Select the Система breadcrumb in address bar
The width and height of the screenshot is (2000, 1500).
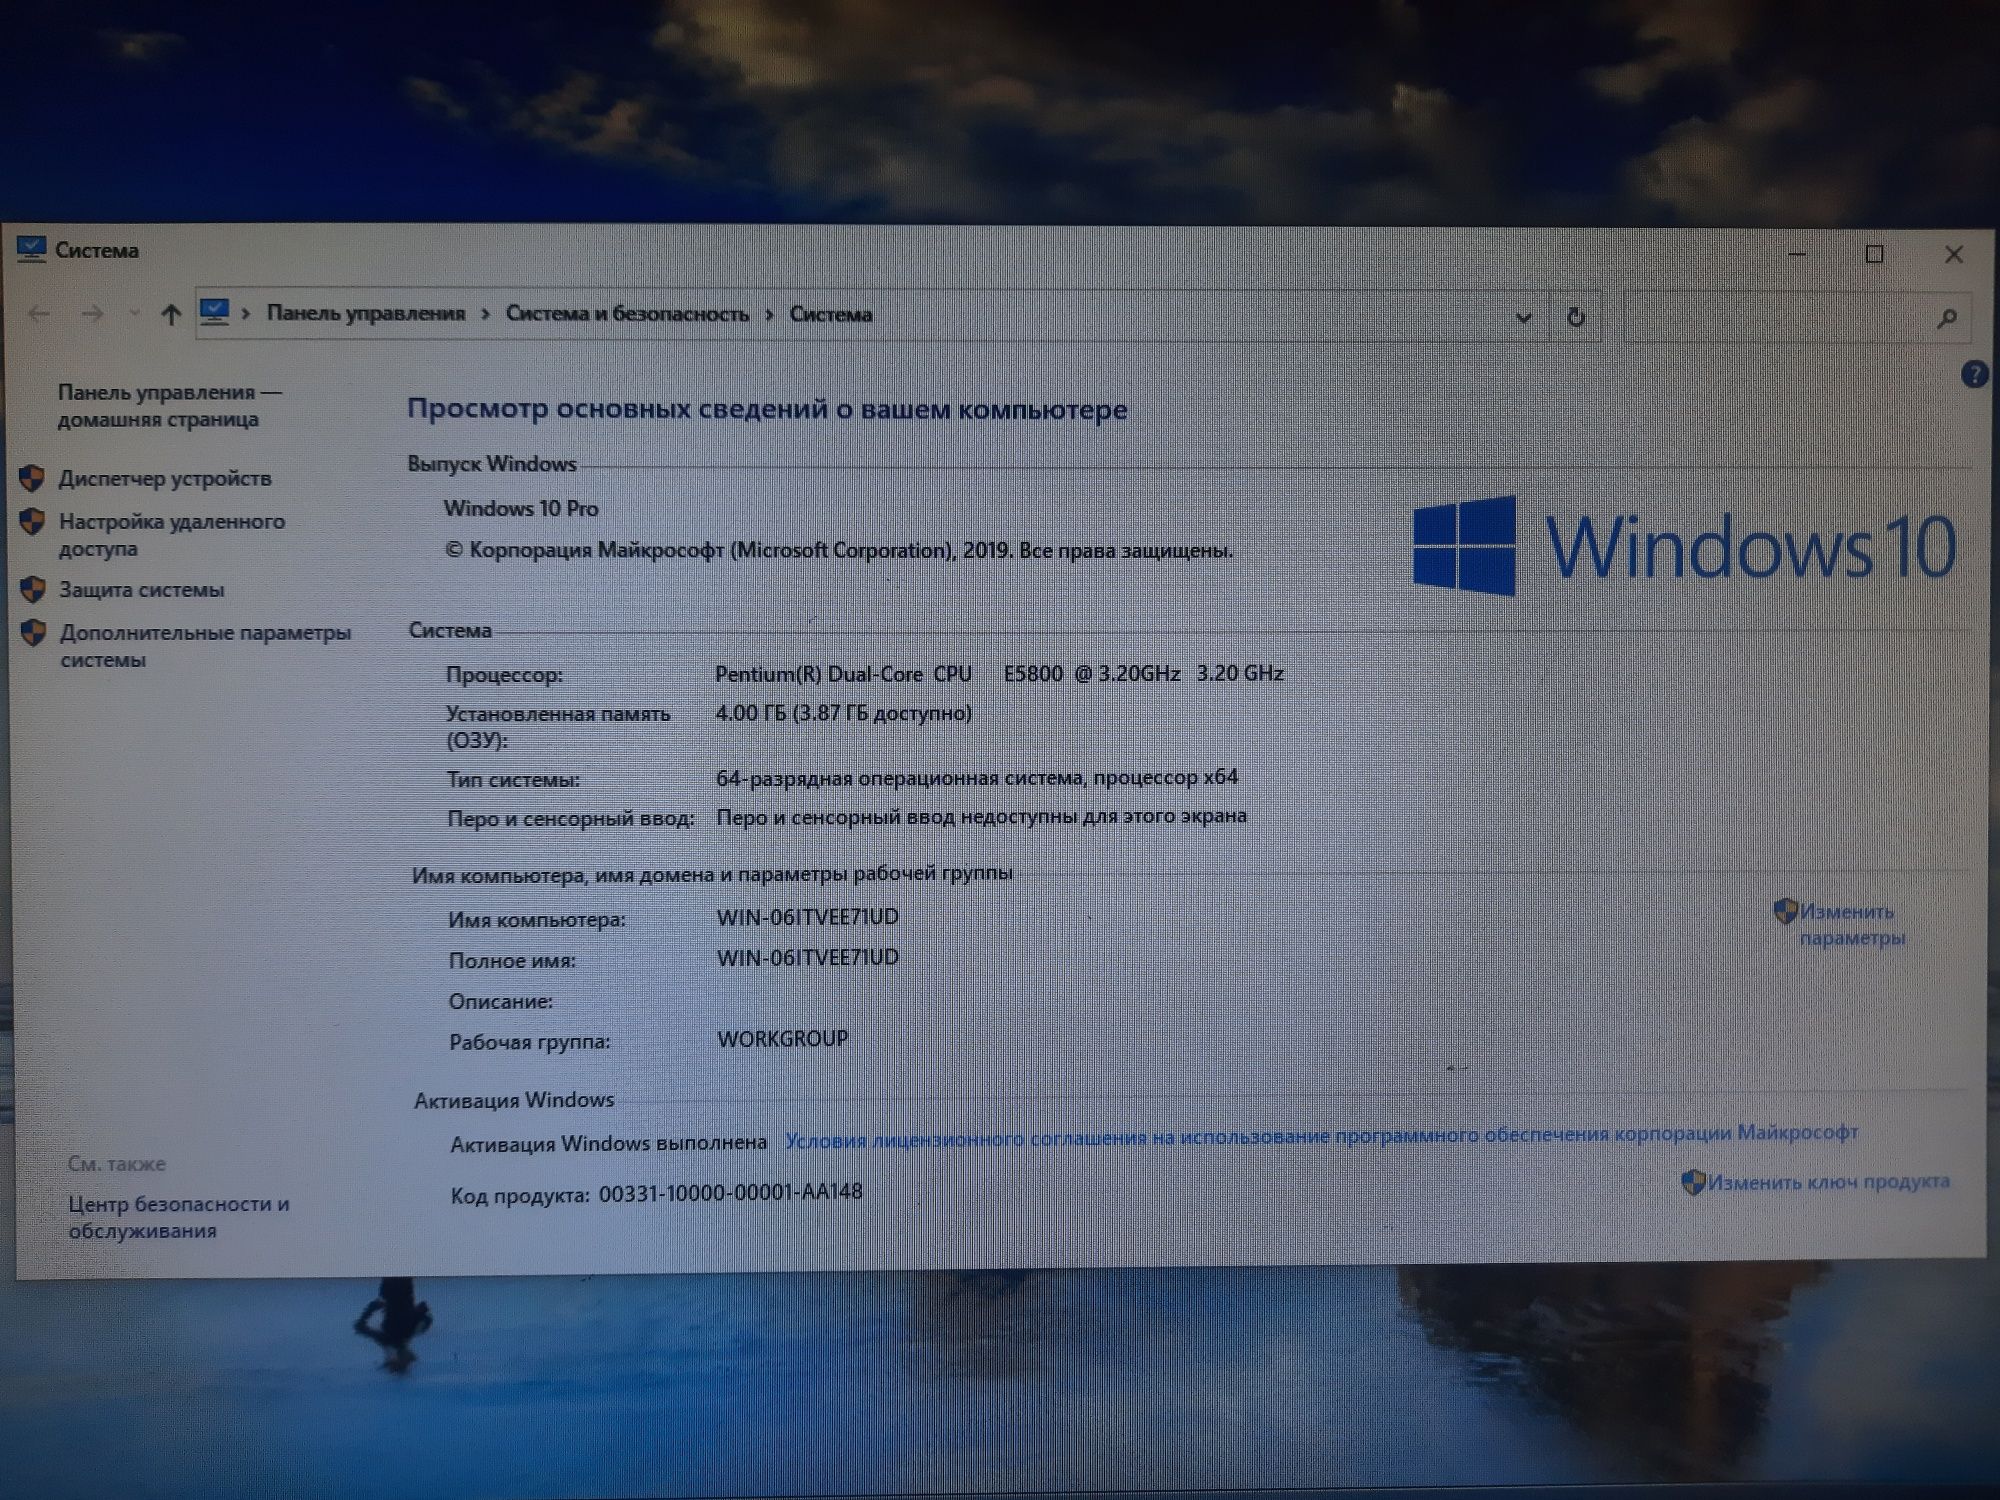click(831, 314)
